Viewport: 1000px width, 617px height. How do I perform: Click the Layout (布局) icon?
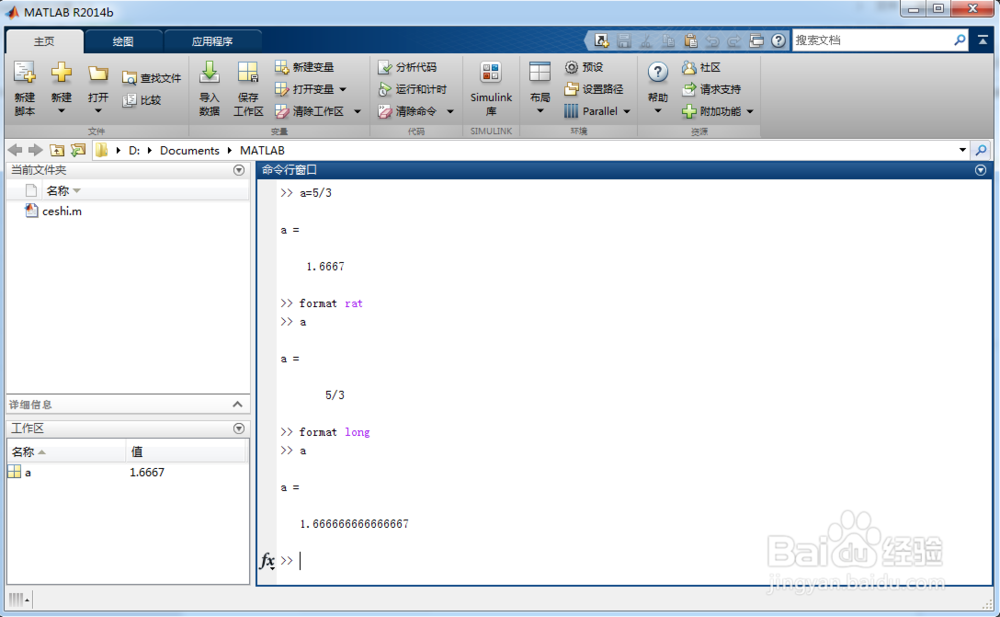(540, 73)
